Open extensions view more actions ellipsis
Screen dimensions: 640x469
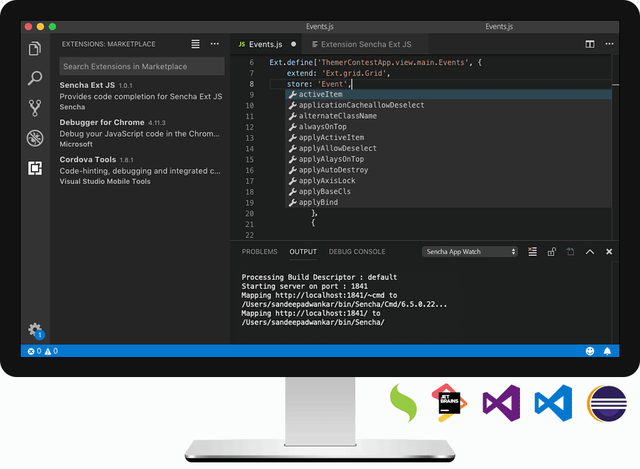(215, 44)
